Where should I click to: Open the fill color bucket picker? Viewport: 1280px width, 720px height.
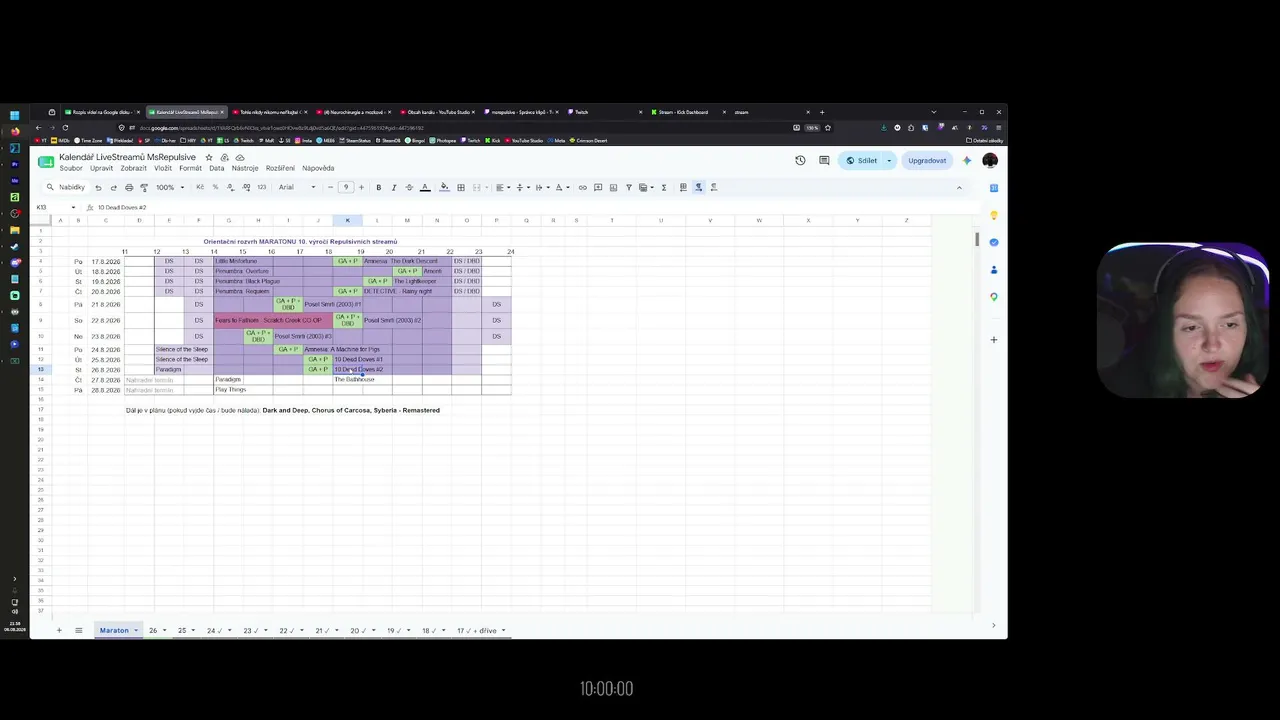click(x=445, y=187)
